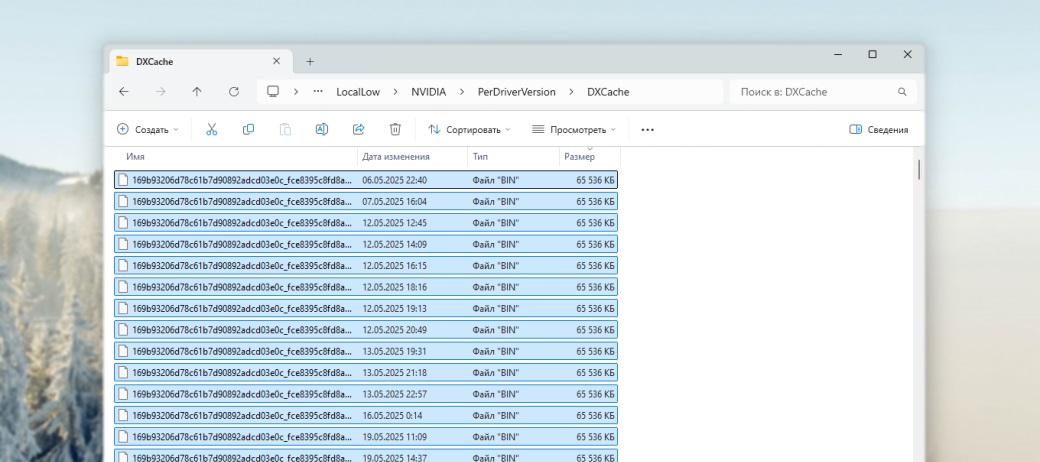This screenshot has width=1040, height=462.
Task: Go back with the left arrow button
Action: (123, 92)
